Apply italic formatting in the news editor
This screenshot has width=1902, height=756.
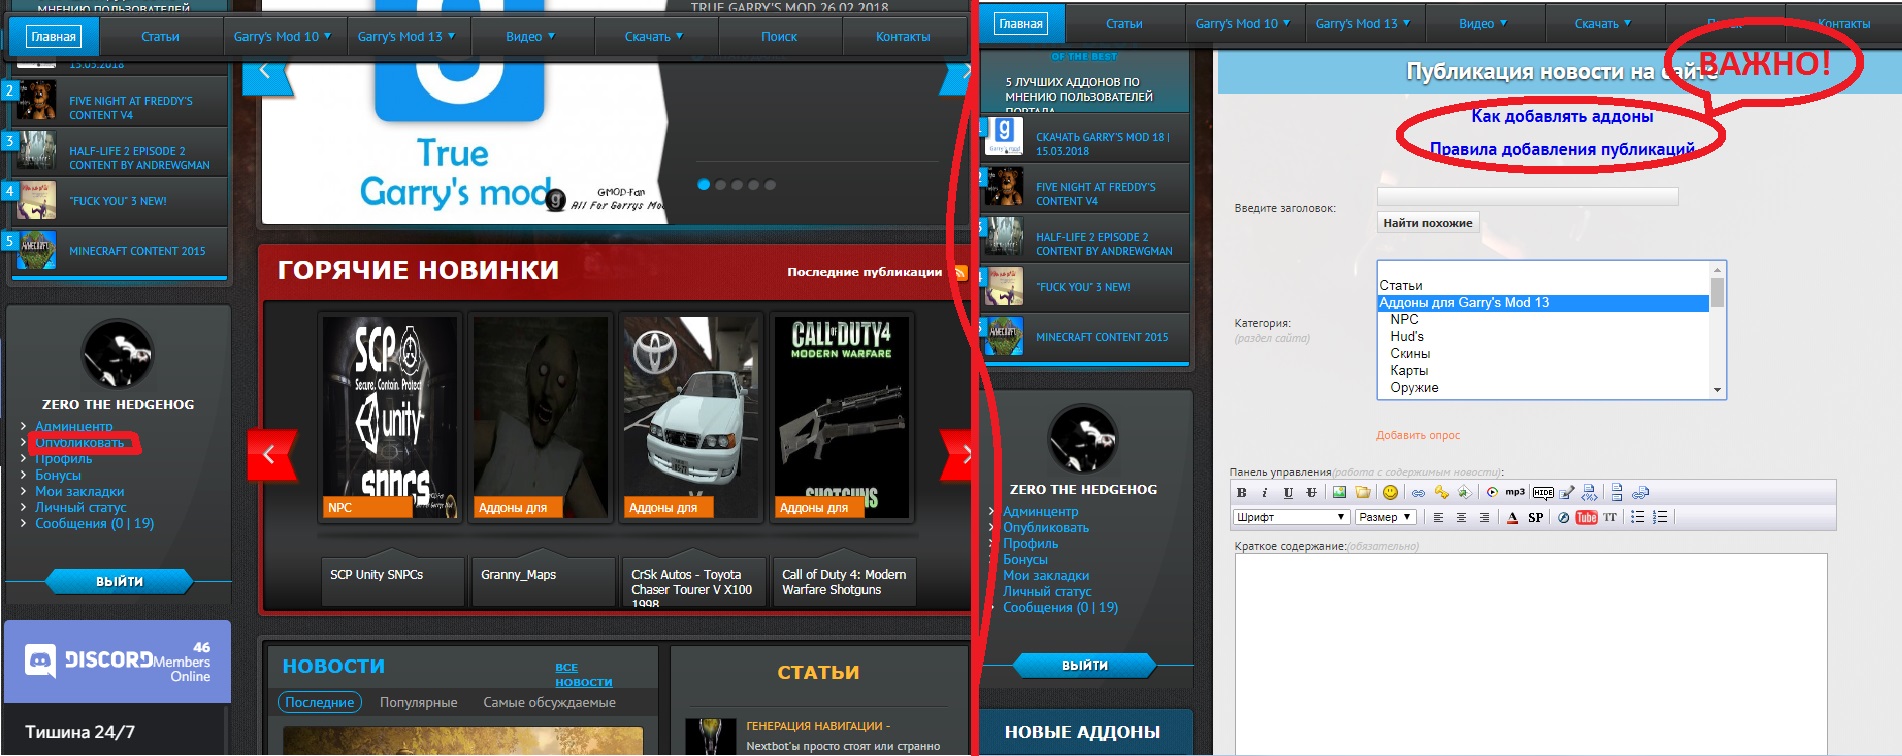coord(1264,492)
